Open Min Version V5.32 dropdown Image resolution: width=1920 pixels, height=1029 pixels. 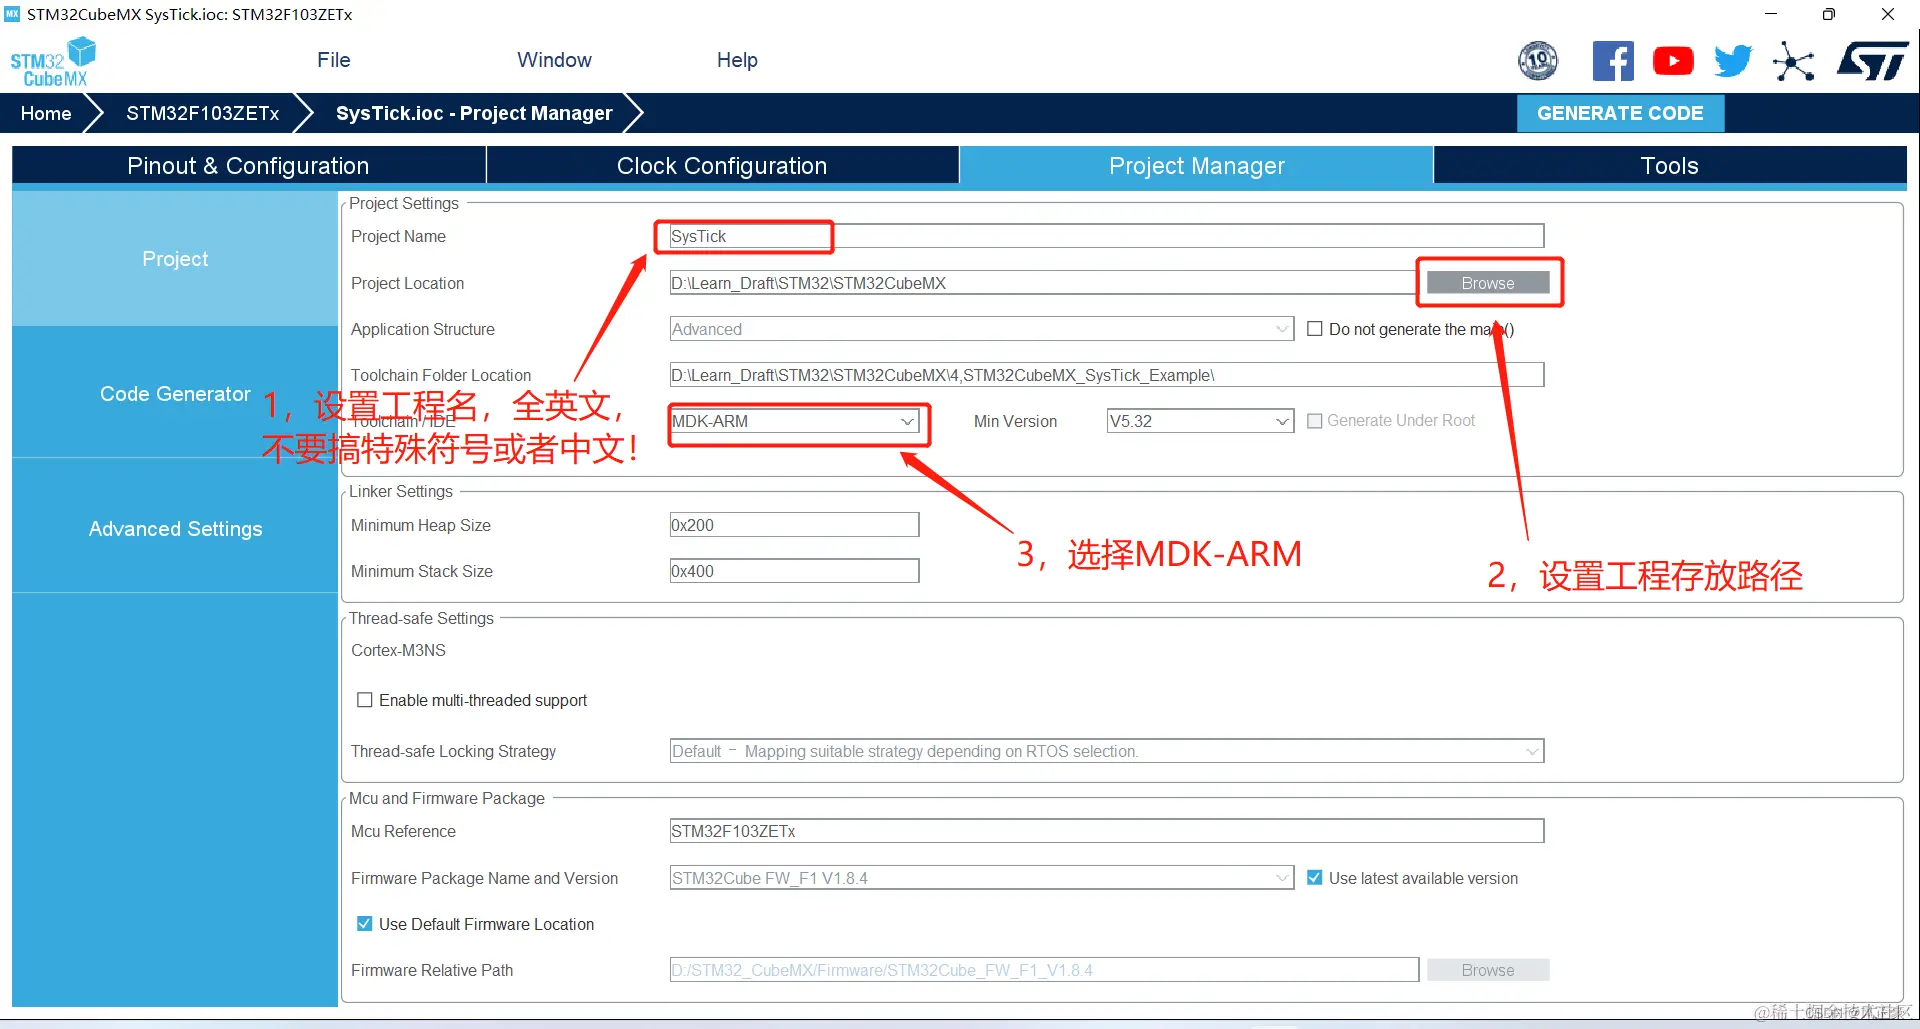[1200, 421]
